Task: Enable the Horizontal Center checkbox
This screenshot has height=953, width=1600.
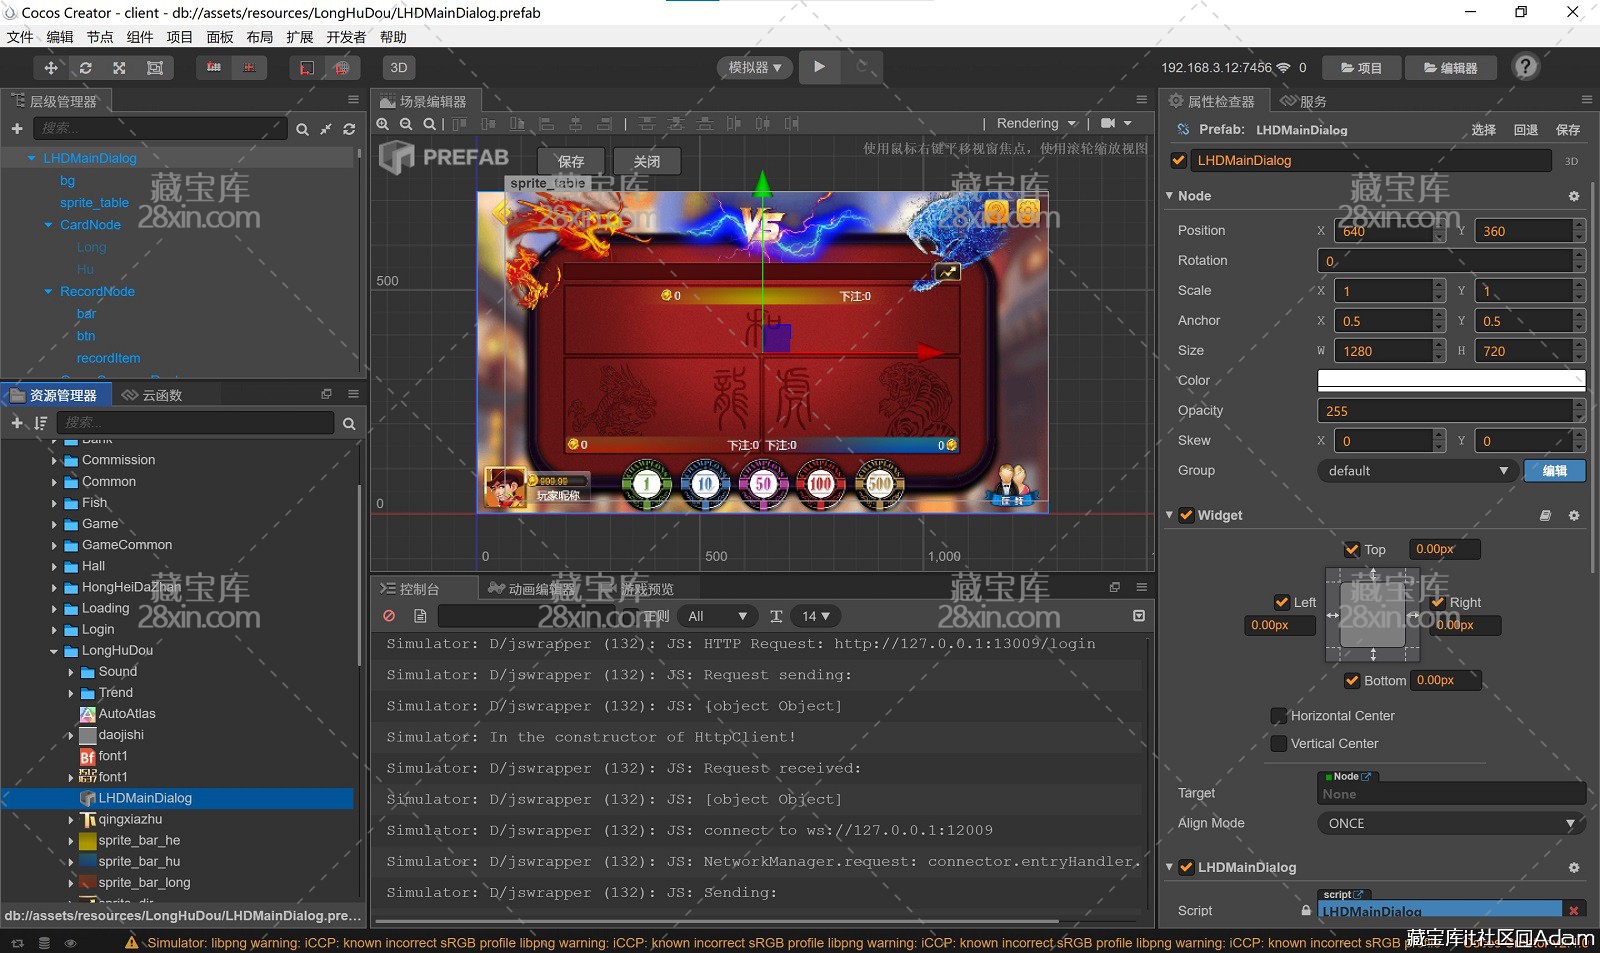Action: click(1278, 716)
